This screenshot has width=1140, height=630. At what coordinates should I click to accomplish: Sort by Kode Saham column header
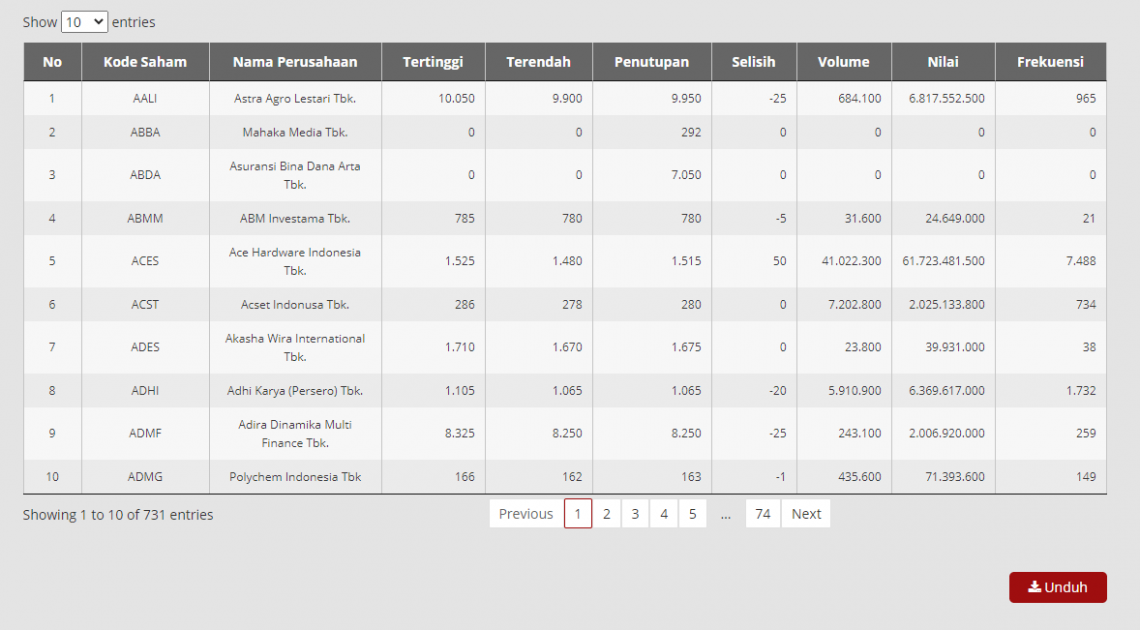[145, 62]
